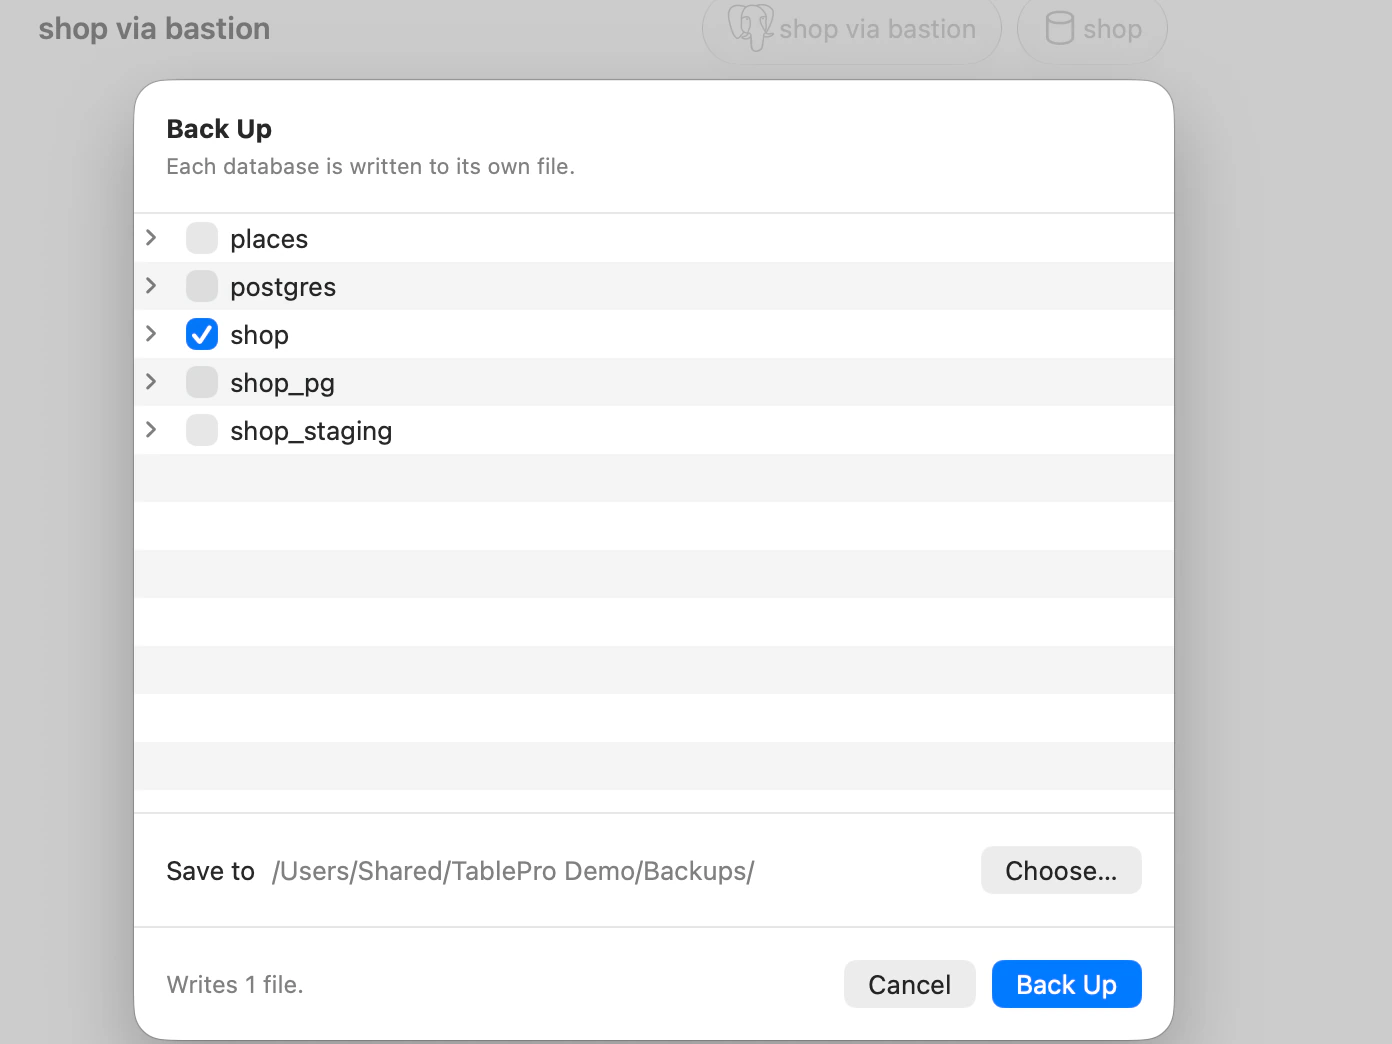
Task: Click the shop database name in list
Action: (x=259, y=335)
